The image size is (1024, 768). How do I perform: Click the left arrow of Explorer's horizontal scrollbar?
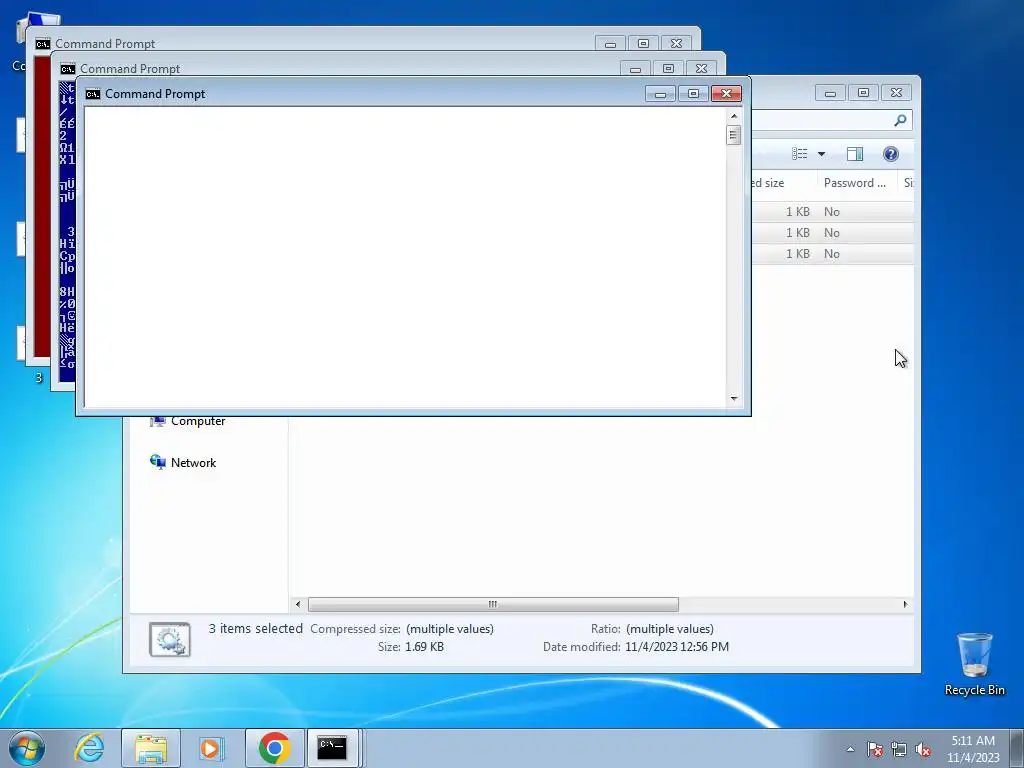298,604
